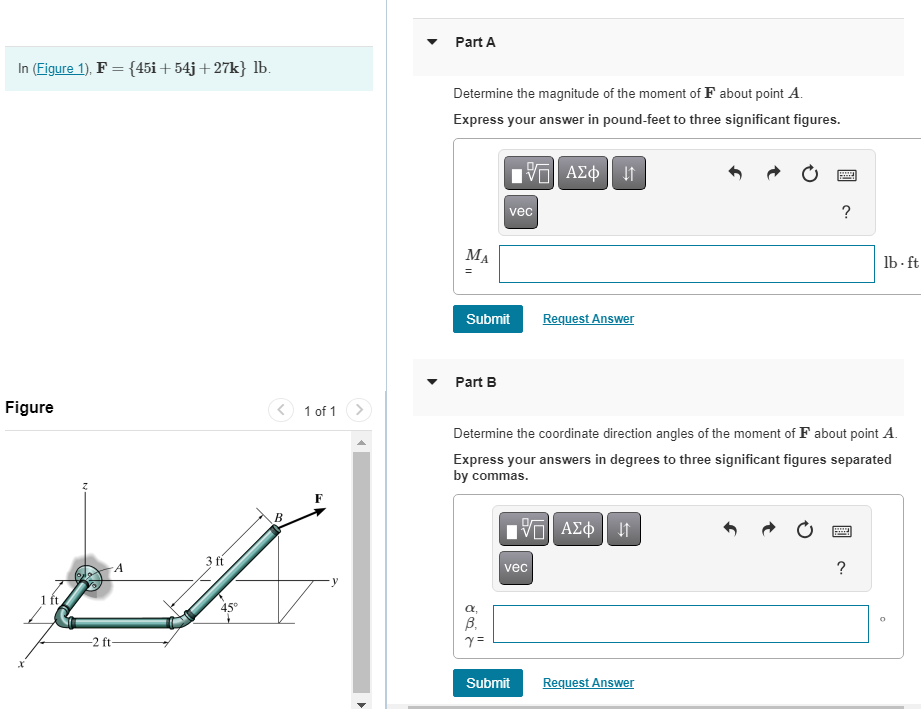Click the MA answer input field

[x=686, y=263]
